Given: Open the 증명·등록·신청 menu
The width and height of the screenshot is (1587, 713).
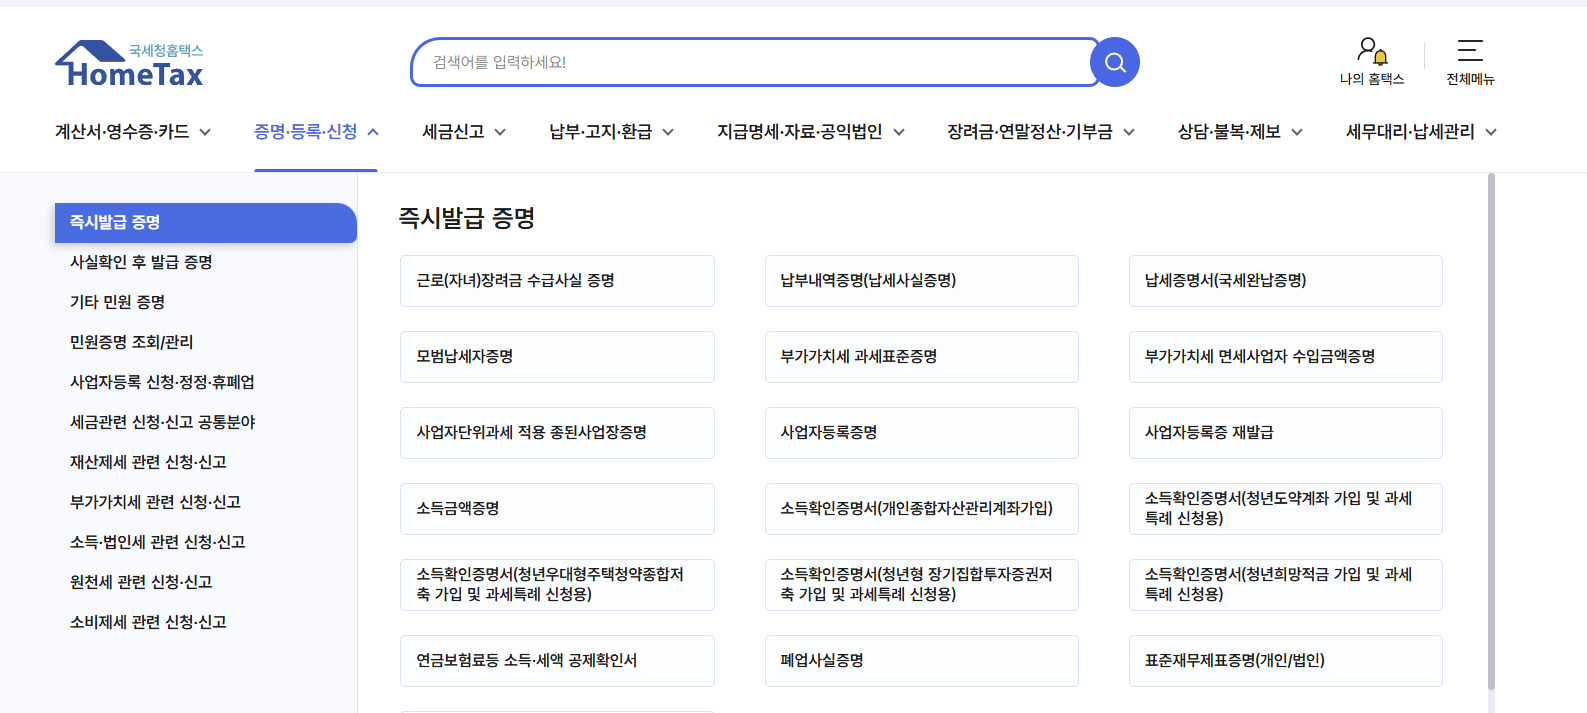Looking at the screenshot, I should click(x=305, y=132).
